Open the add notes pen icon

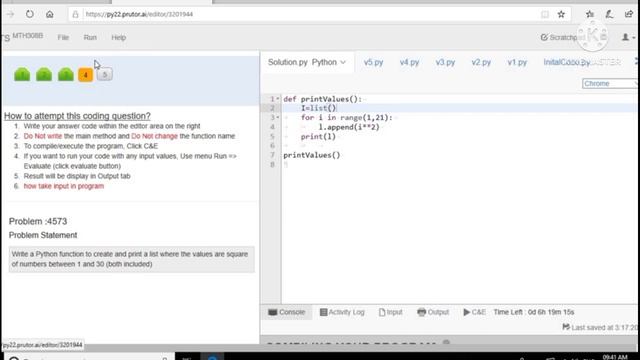pos(609,14)
